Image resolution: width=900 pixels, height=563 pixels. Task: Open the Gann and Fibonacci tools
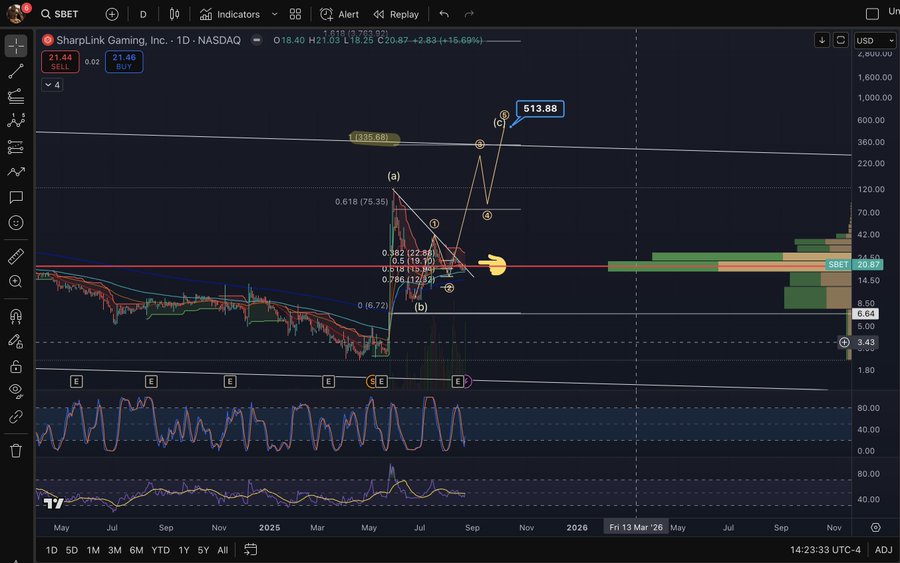point(16,96)
